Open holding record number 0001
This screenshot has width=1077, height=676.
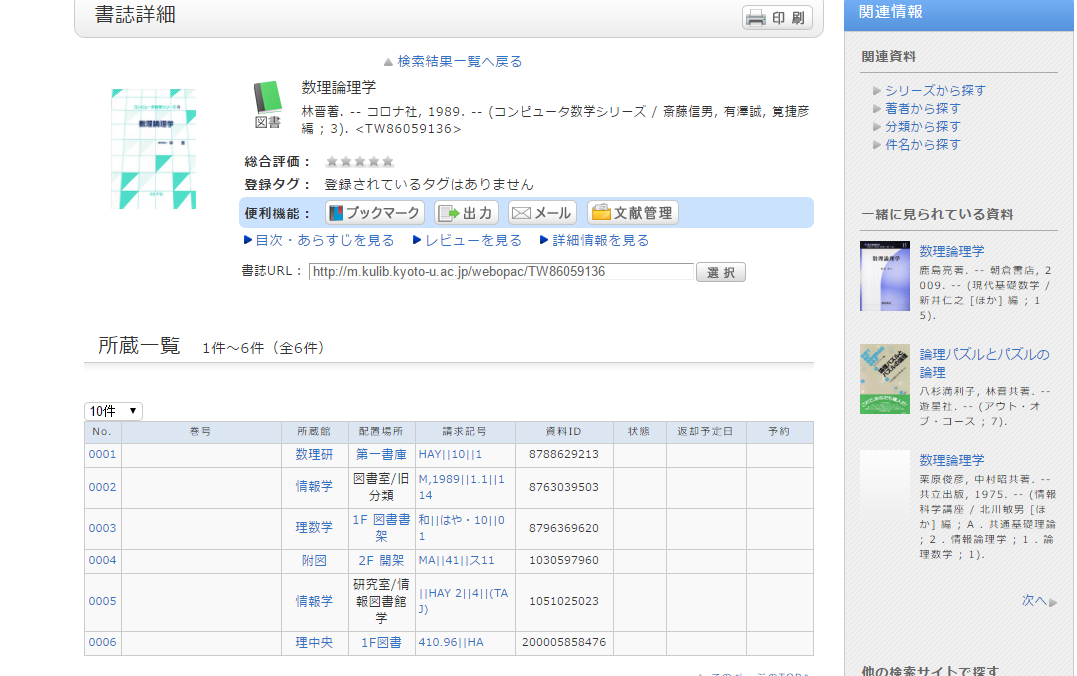[102, 454]
